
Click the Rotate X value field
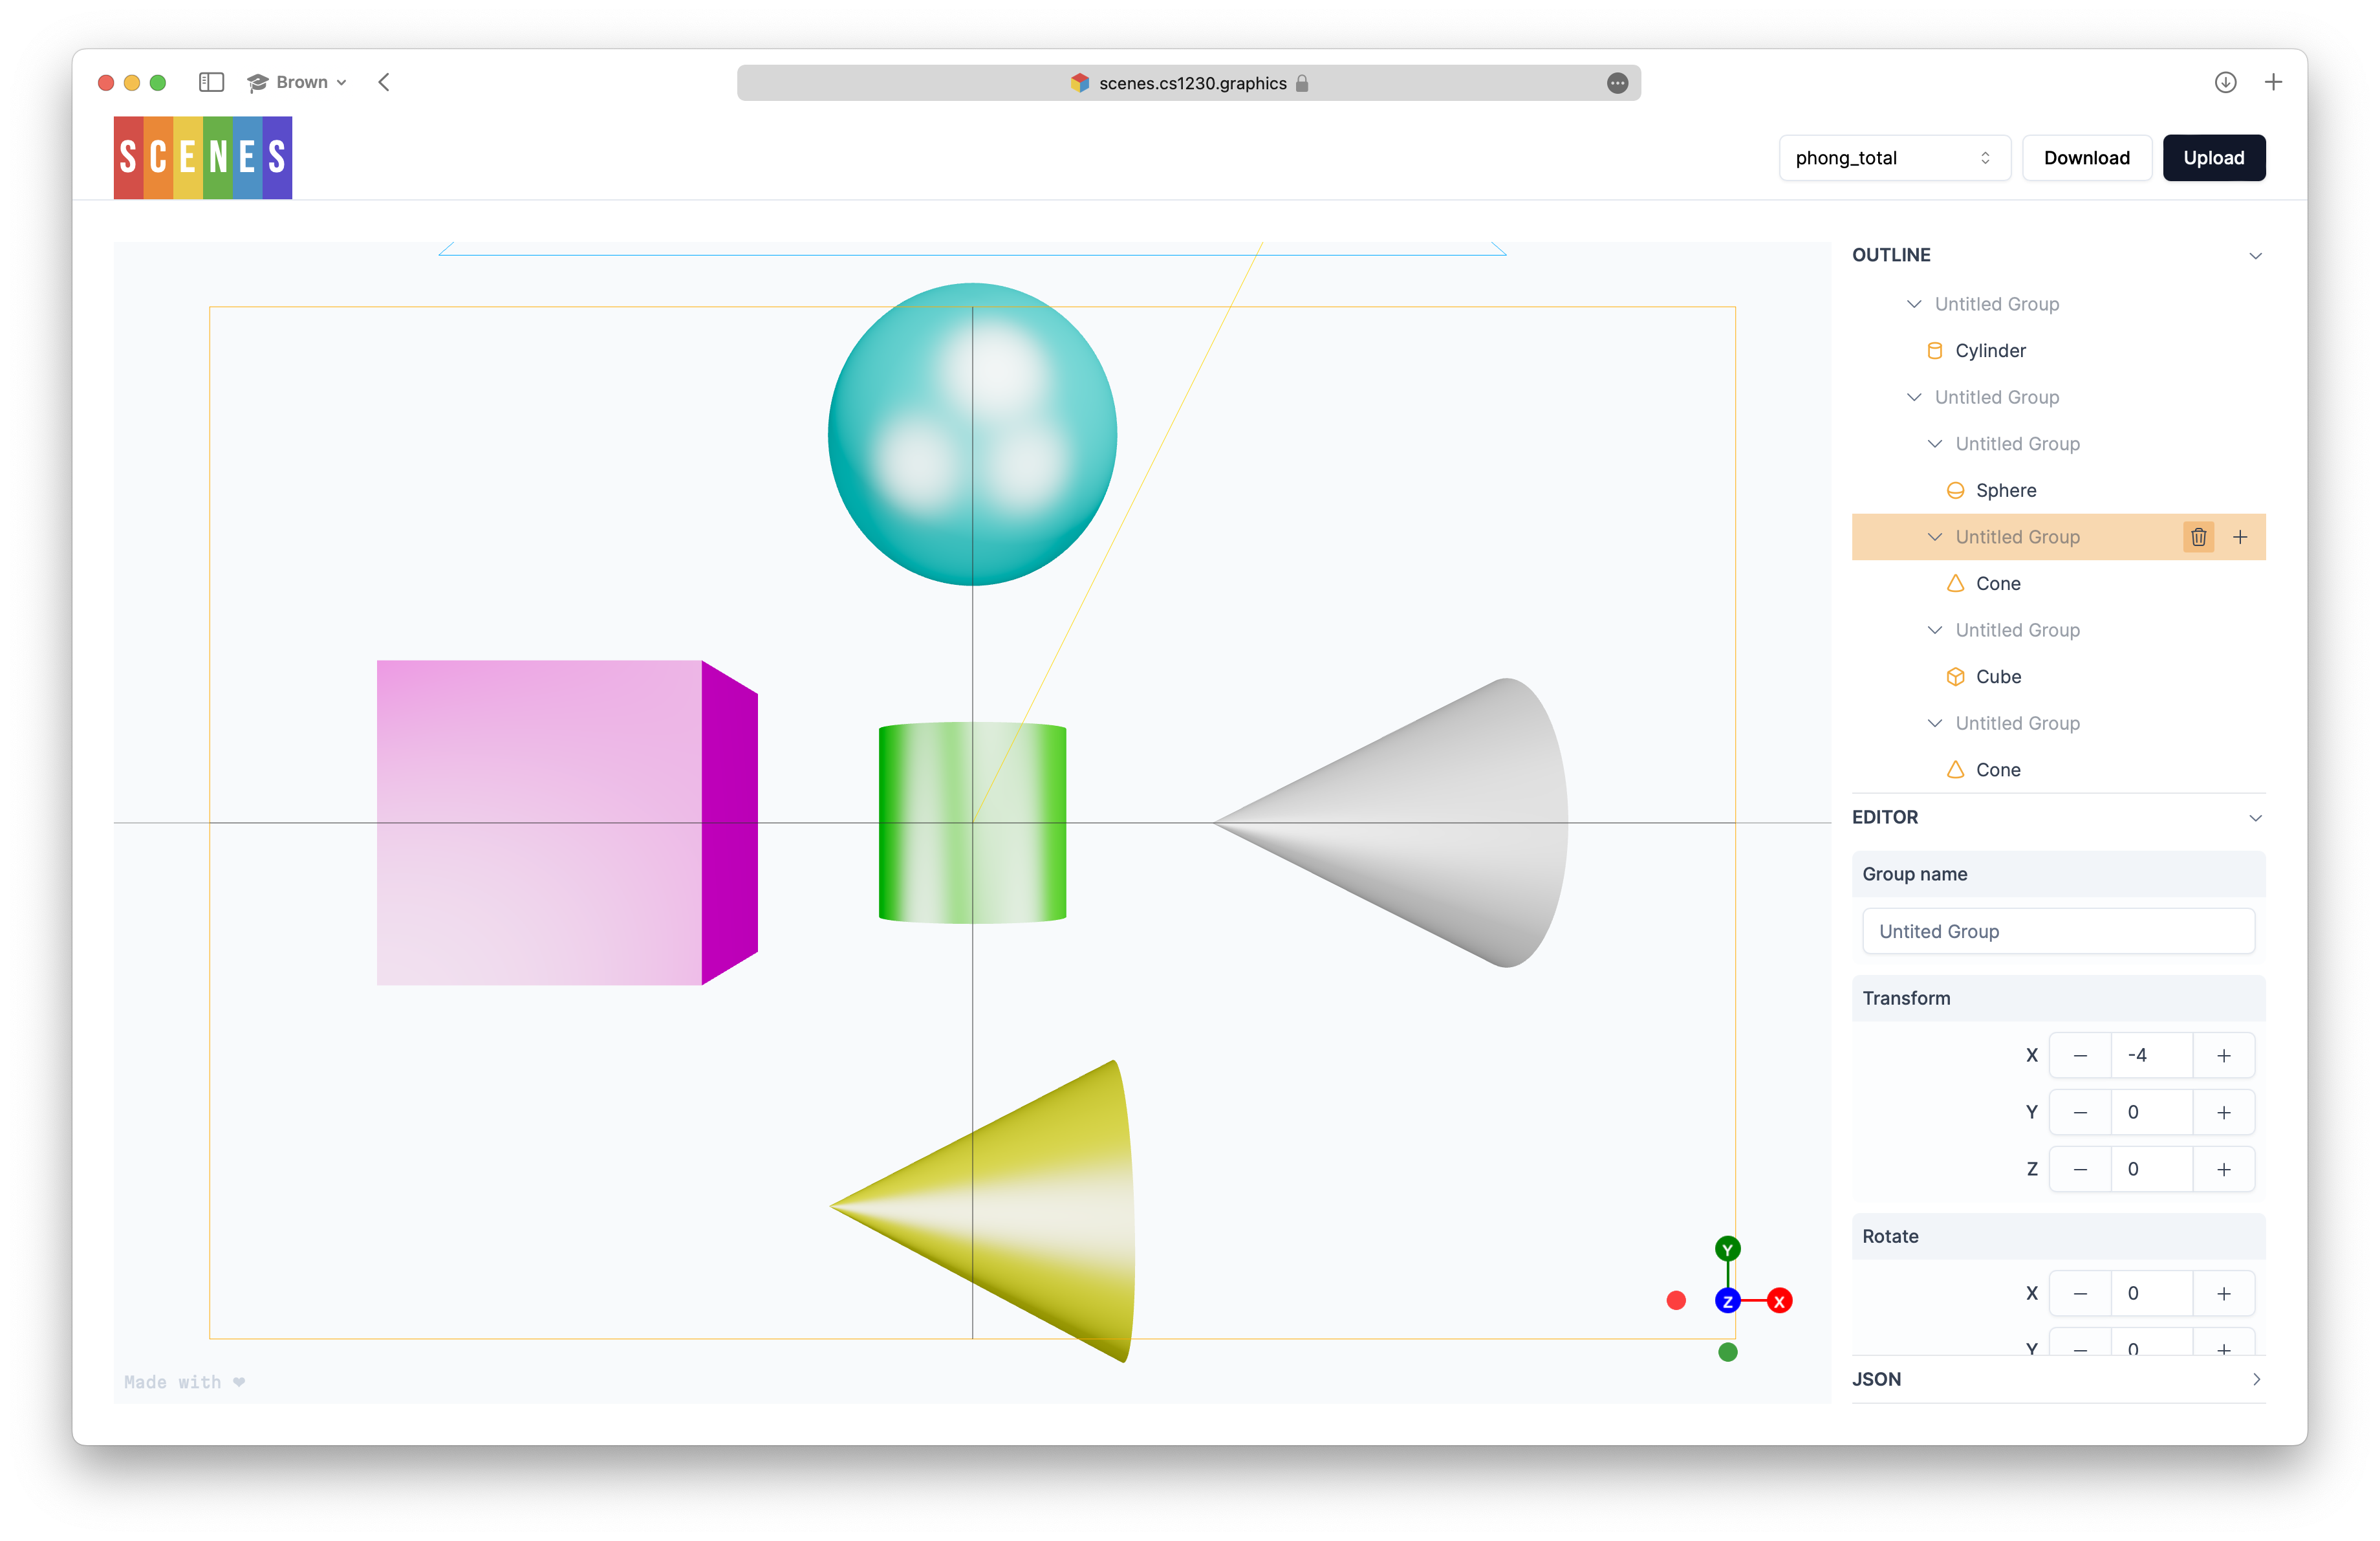(2151, 1294)
